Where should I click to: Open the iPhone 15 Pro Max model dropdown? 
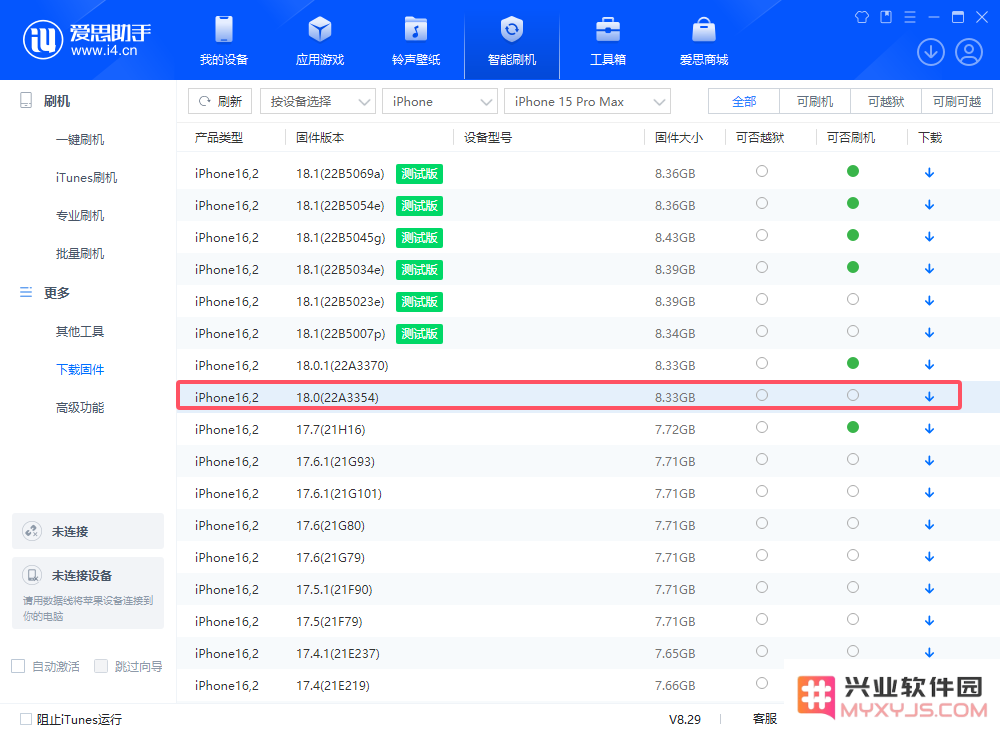coord(587,101)
